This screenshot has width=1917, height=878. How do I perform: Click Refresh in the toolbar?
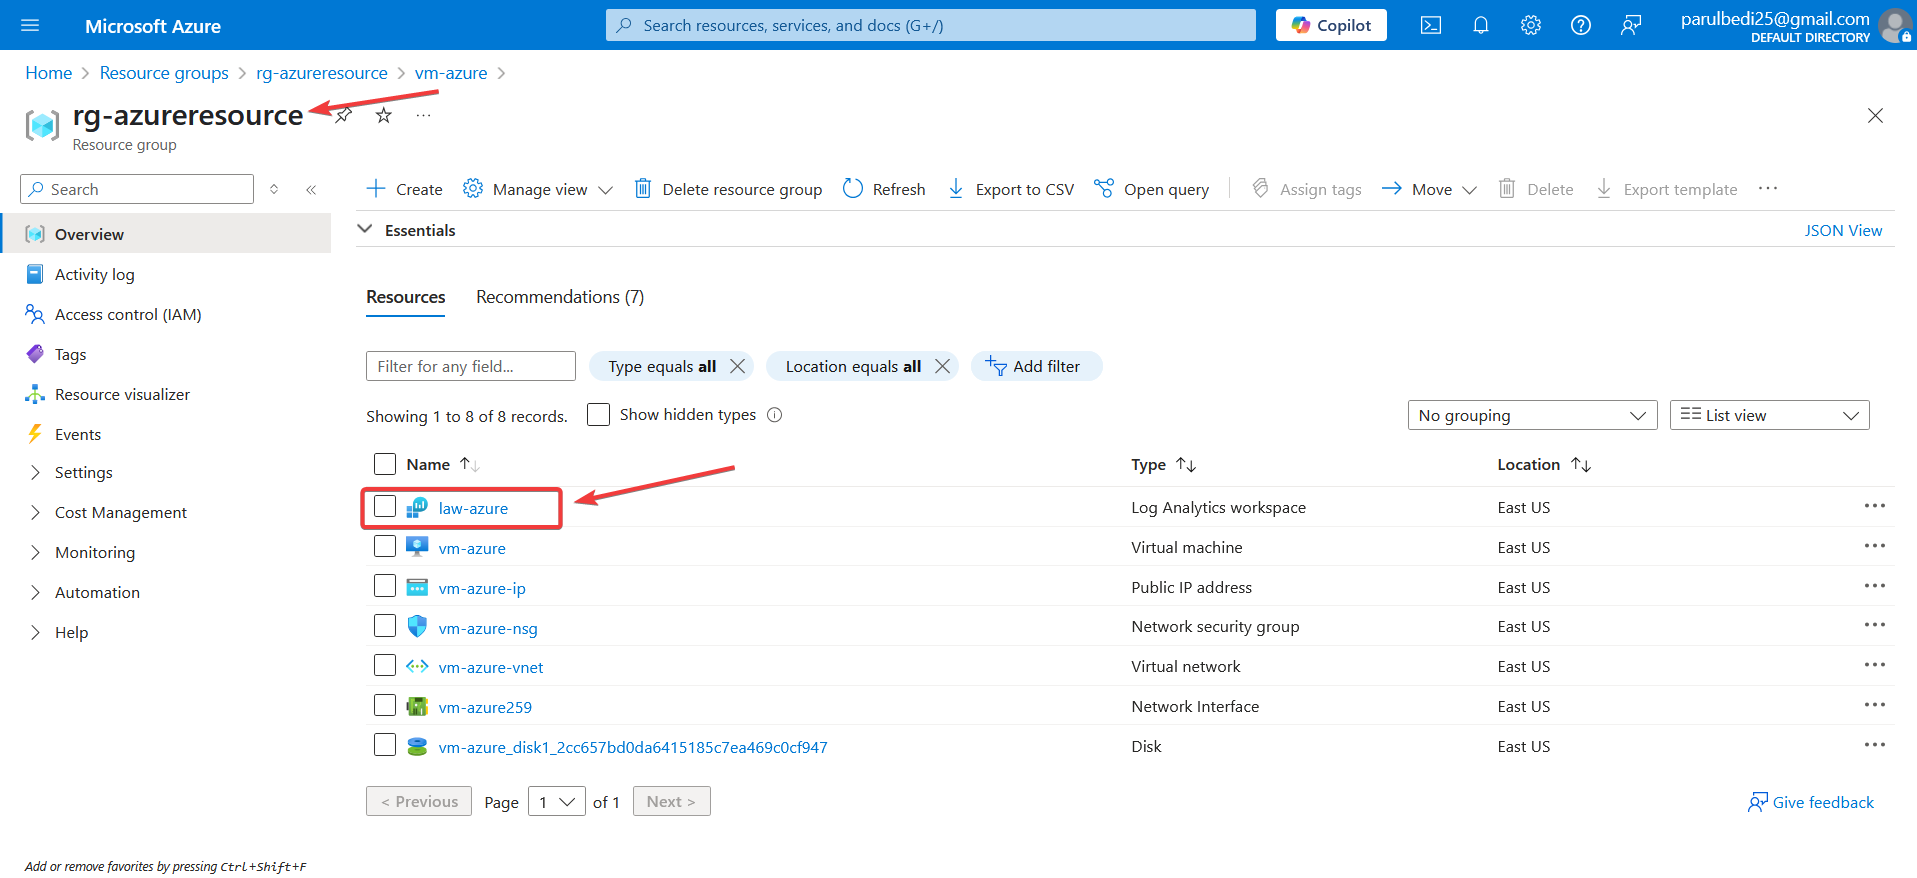point(884,189)
